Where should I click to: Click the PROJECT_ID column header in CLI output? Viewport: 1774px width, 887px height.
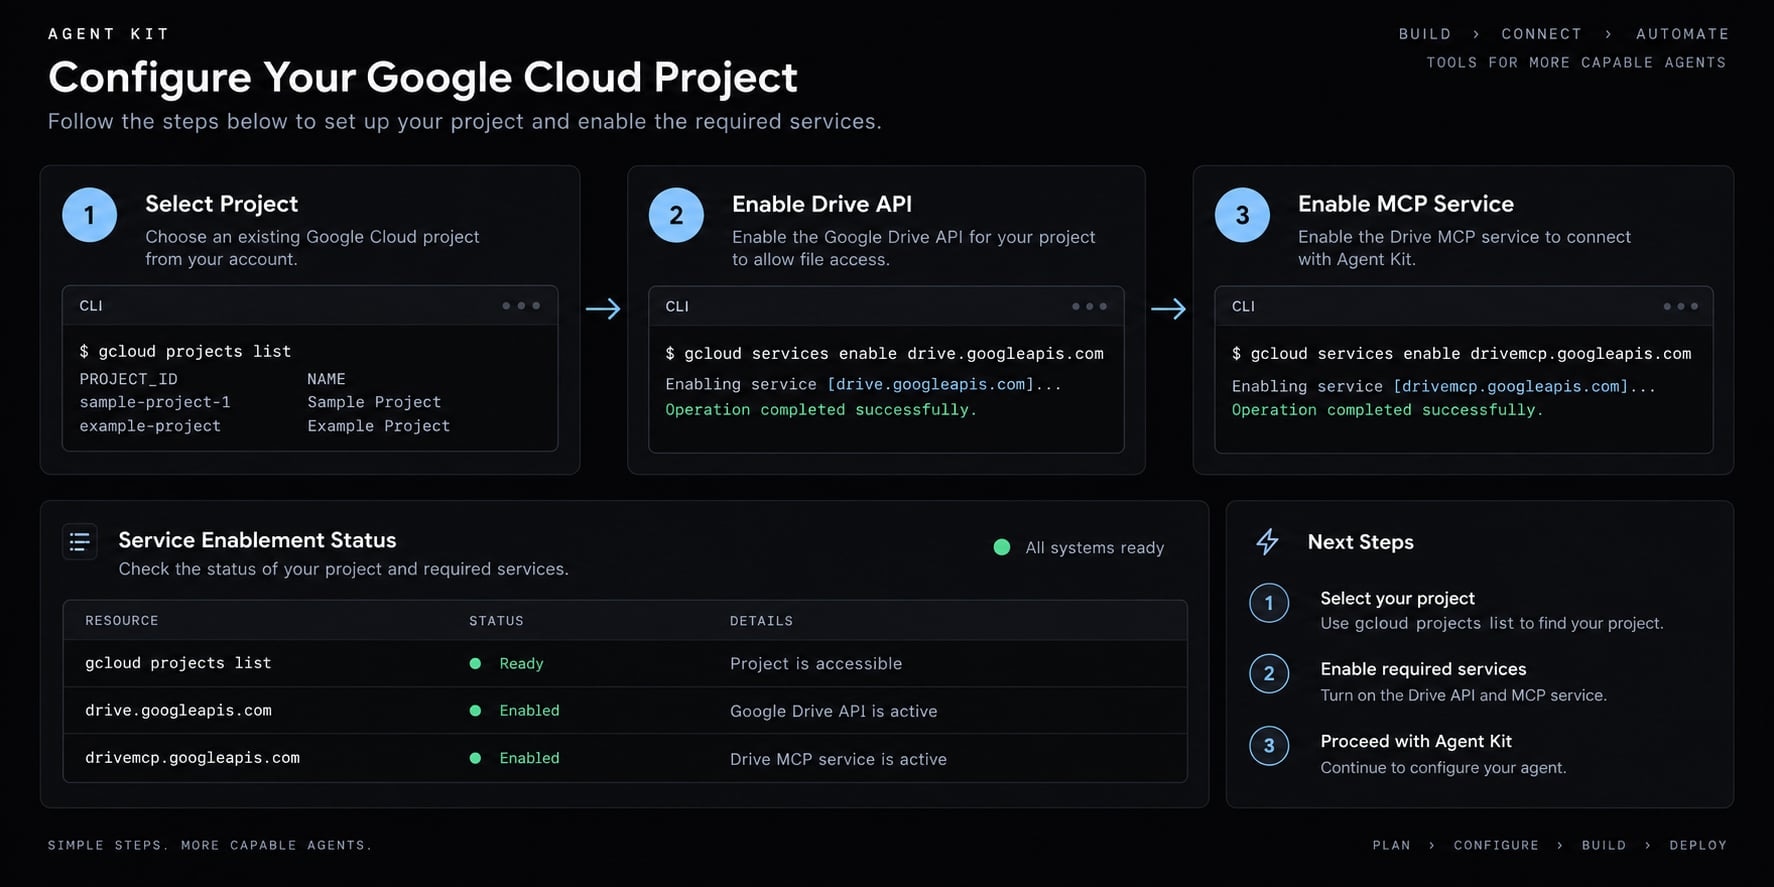click(x=128, y=379)
